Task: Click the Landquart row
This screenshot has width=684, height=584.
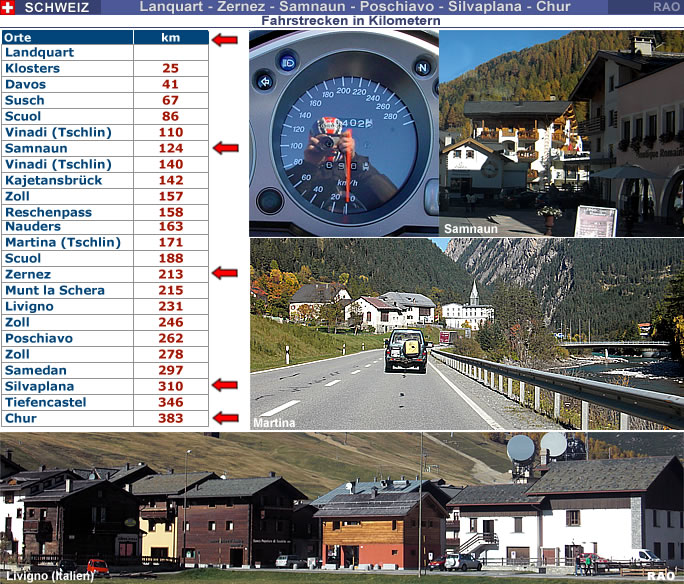Action: 105,52
